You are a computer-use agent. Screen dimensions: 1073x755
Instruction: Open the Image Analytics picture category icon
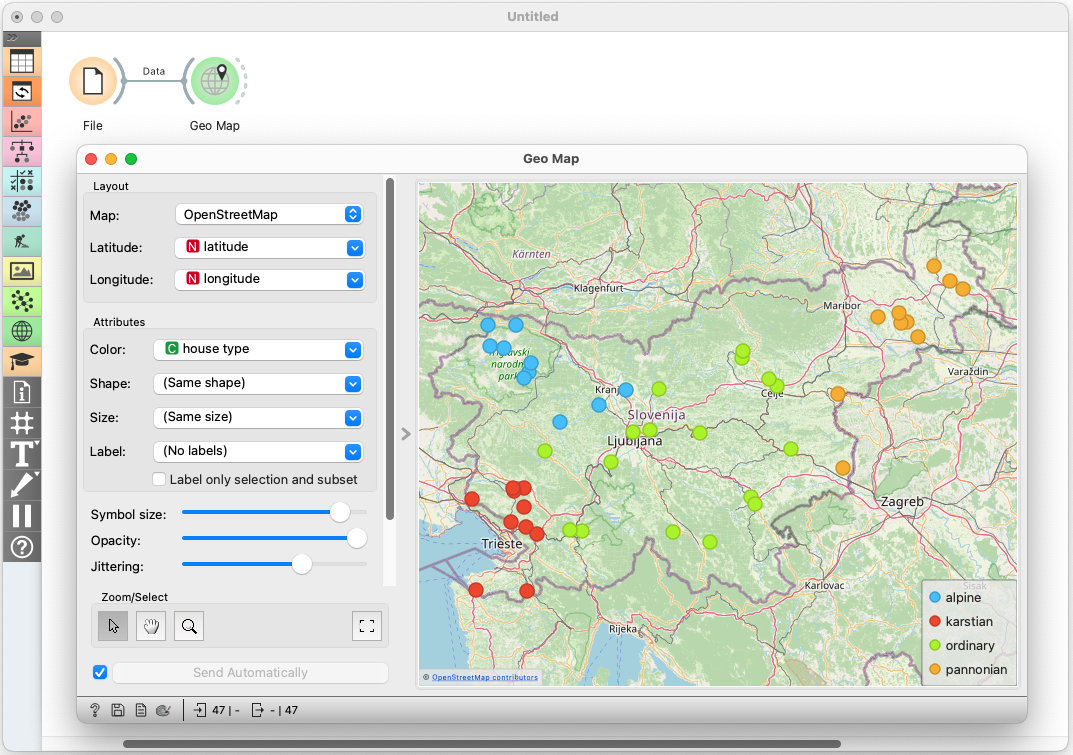point(22,271)
